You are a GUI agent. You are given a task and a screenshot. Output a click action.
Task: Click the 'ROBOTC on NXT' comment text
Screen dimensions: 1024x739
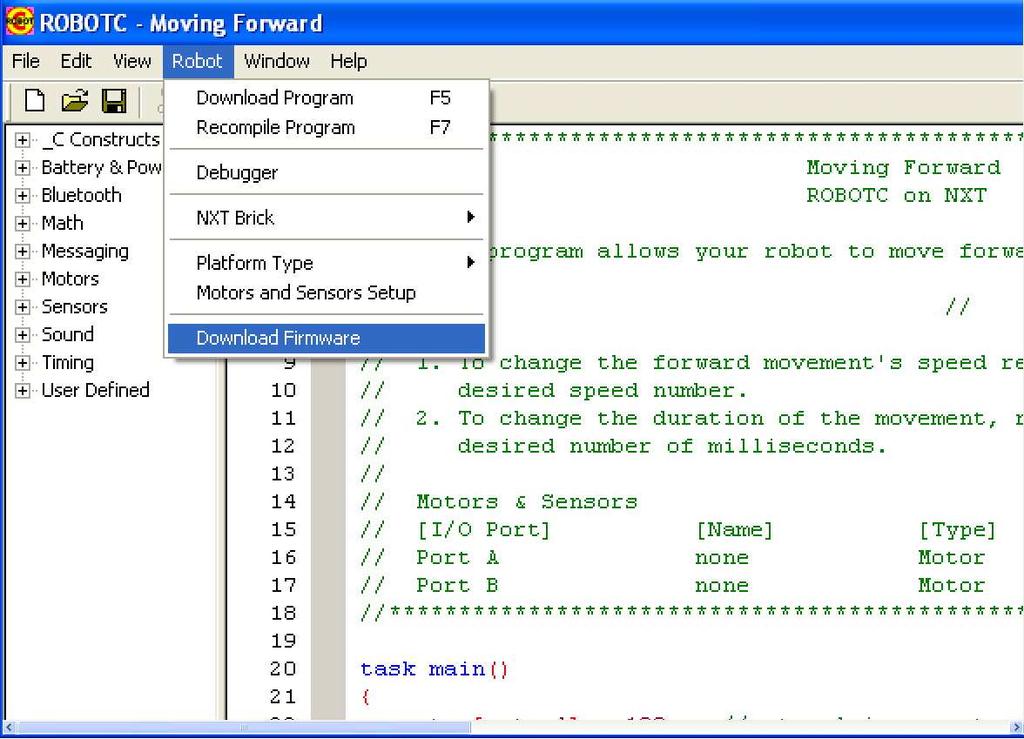tap(896, 196)
